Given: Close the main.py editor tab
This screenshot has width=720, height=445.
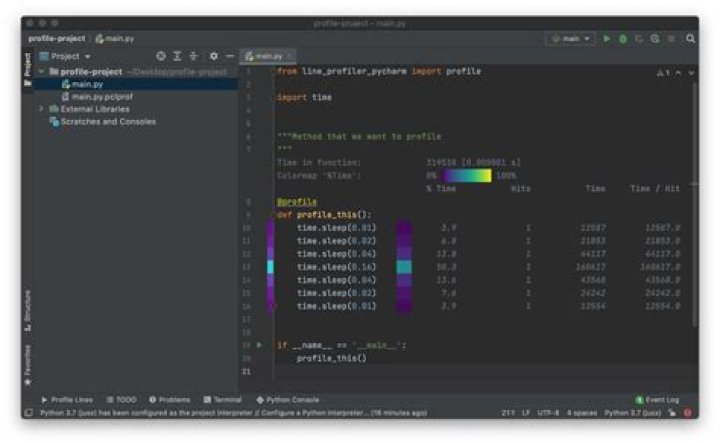Looking at the screenshot, I should [x=290, y=56].
